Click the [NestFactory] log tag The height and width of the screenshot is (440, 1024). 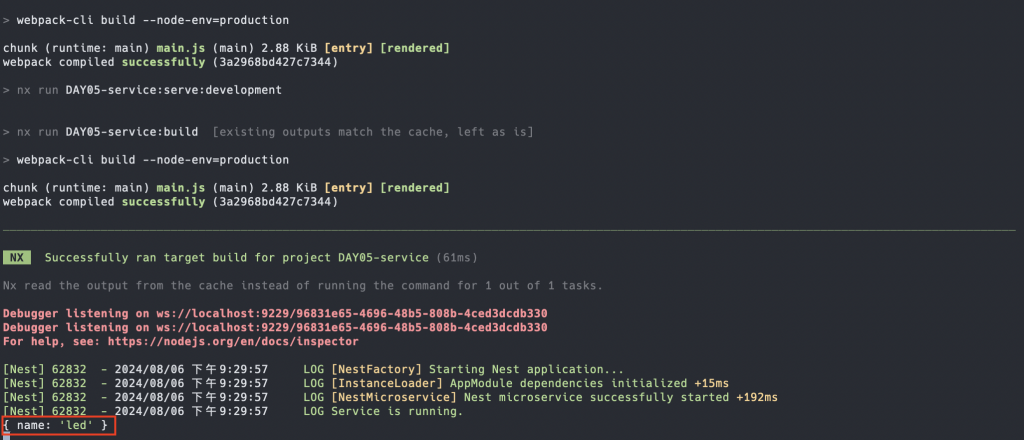pos(377,369)
